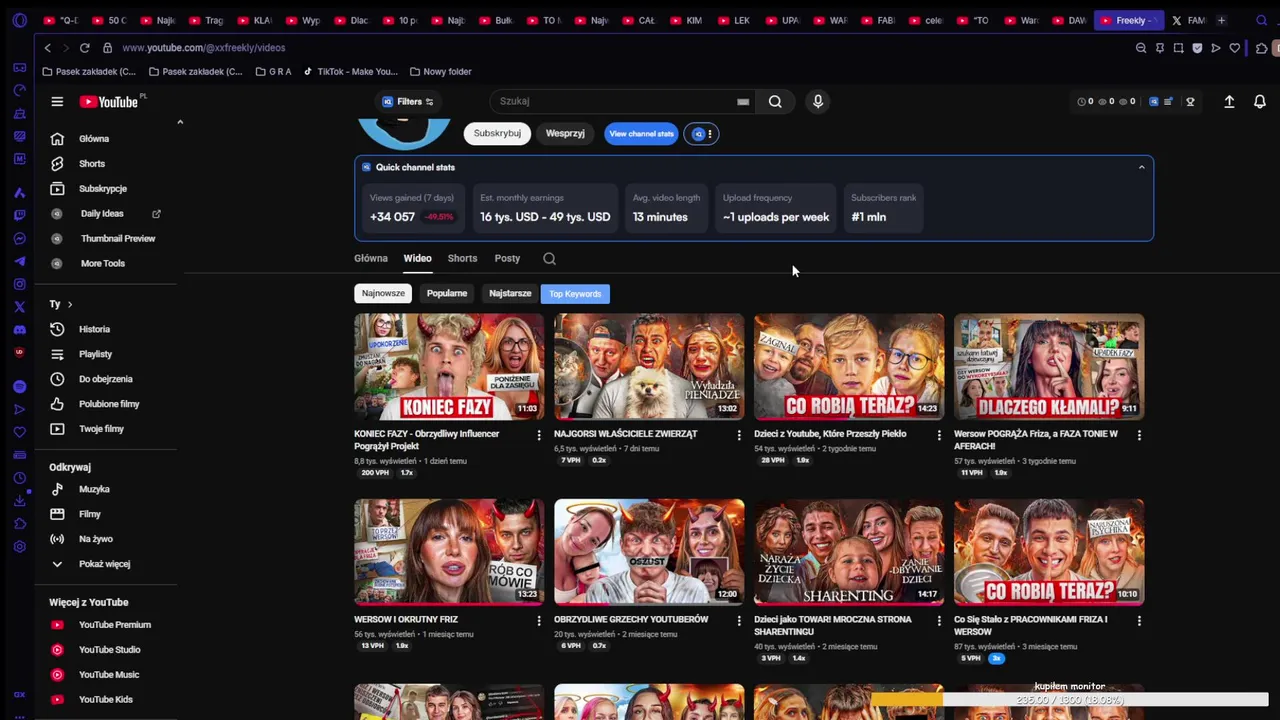The image size is (1280, 720).
Task: Collapse sidebar extension section with up arrow
Action: 180,122
